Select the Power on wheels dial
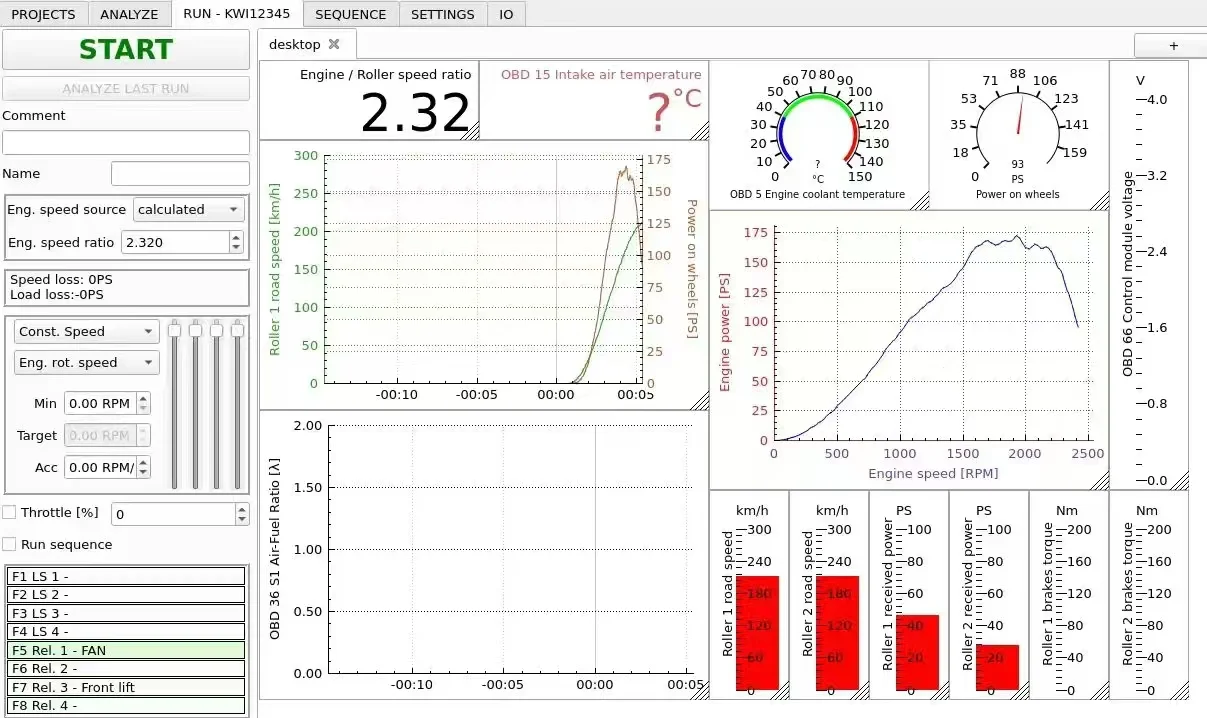 coord(1018,134)
